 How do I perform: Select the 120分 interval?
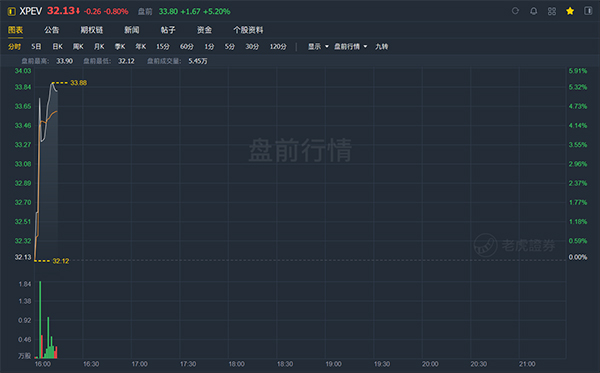point(278,46)
